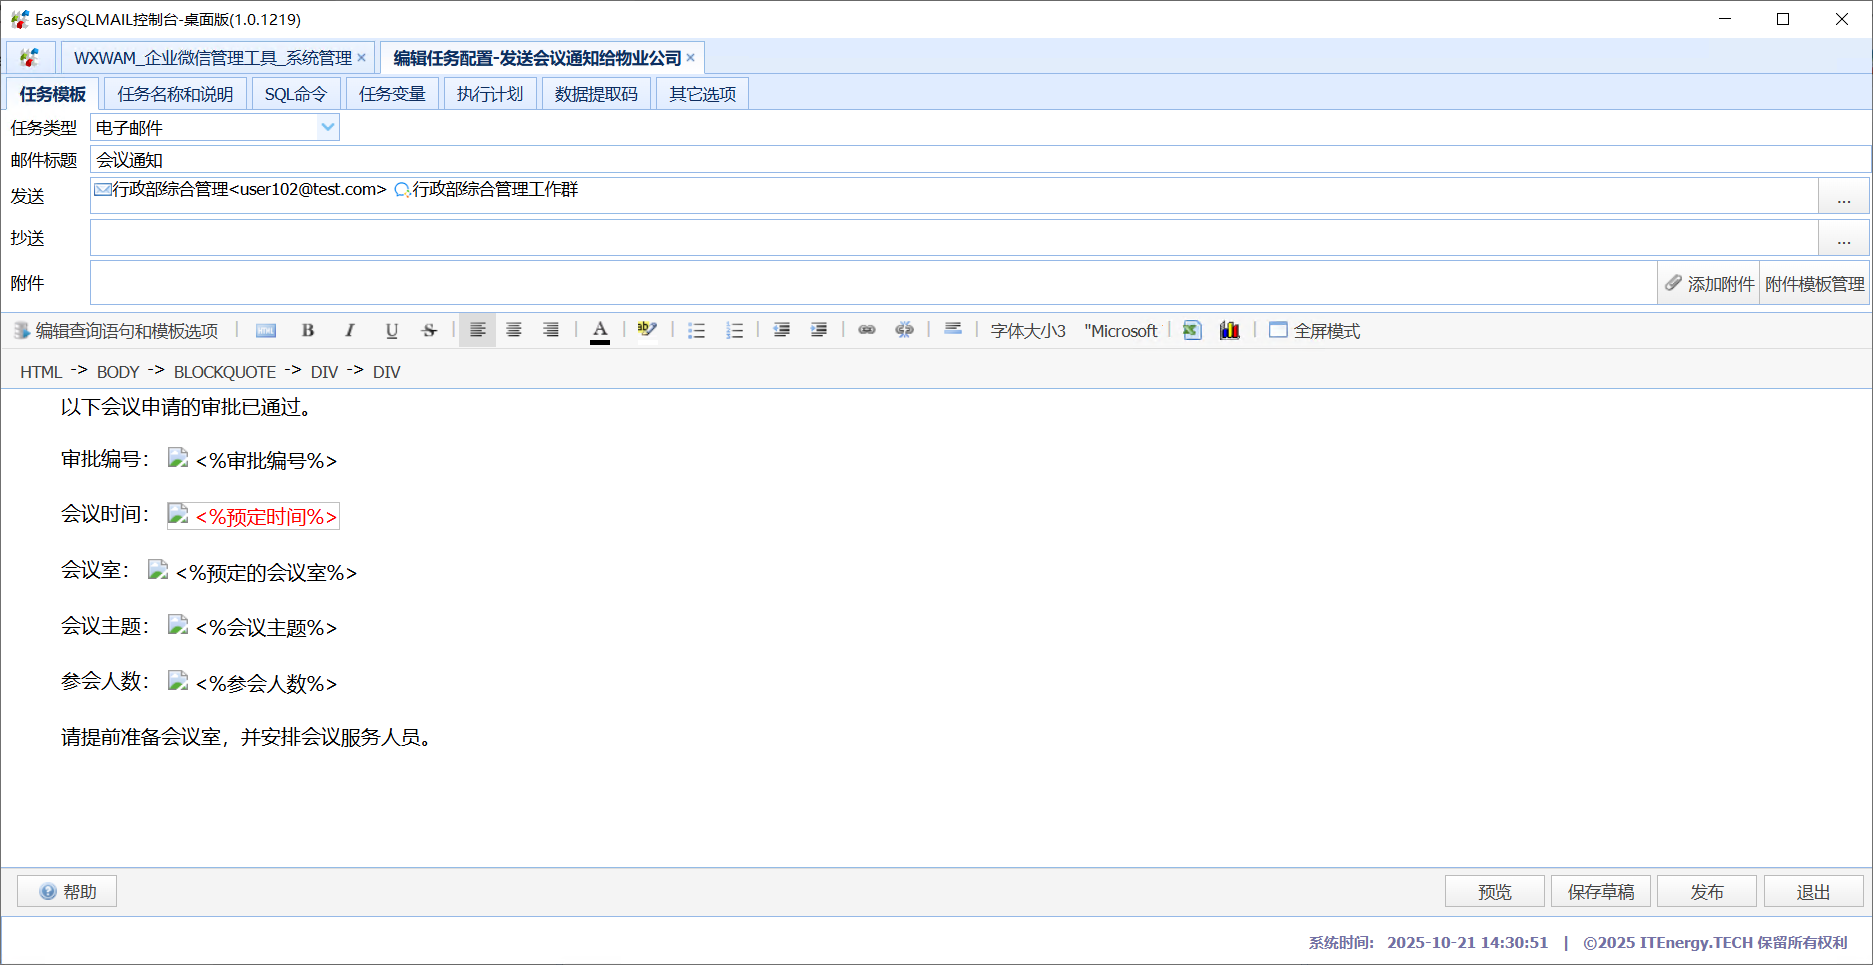Open the 任务类型 dropdown
This screenshot has width=1873, height=965.
[327, 127]
